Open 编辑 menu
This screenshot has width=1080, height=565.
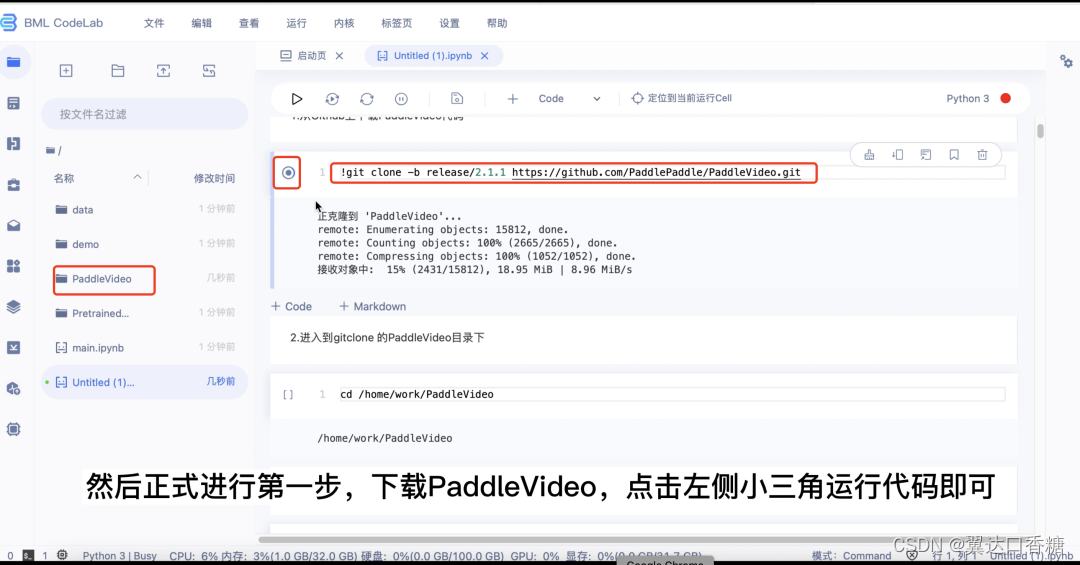click(x=201, y=23)
